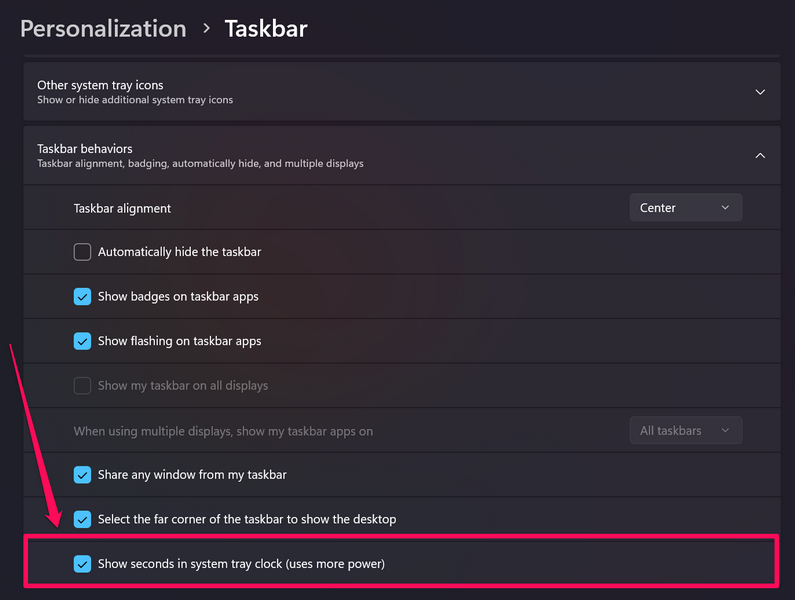
Task: Disable Show flashing on taskbar apps
Action: tap(83, 341)
